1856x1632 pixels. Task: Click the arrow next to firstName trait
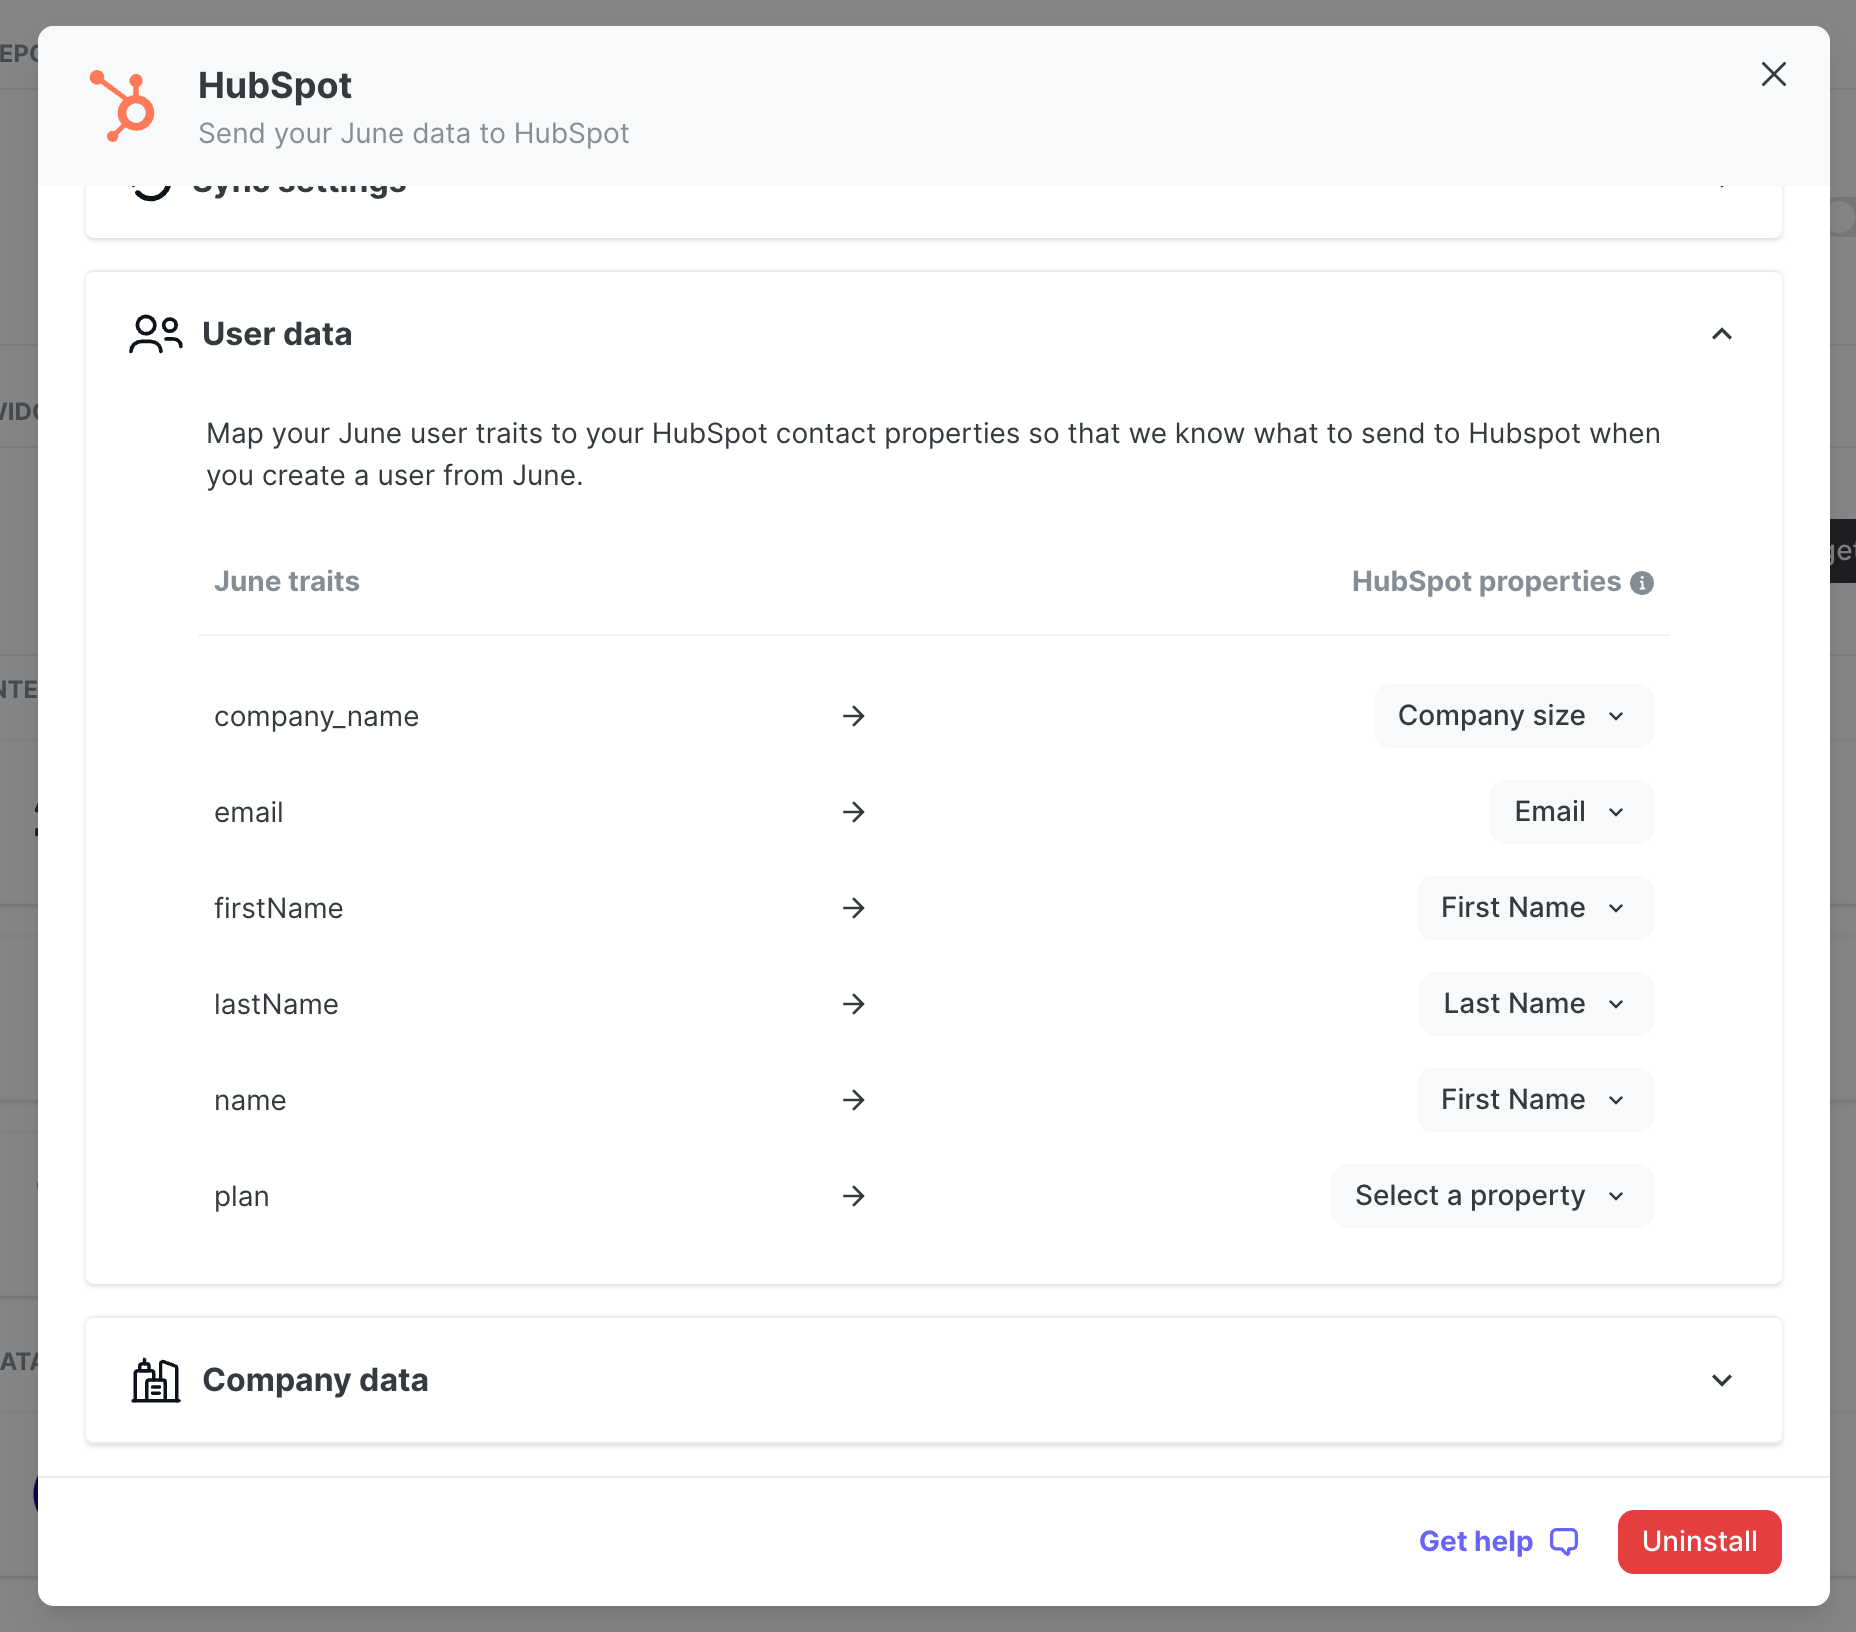[853, 908]
